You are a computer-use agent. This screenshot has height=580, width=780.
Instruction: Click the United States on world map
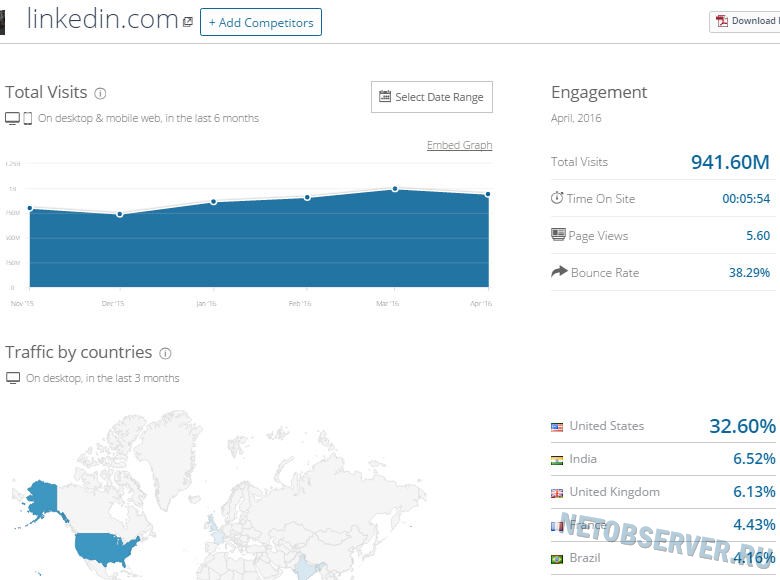pyautogui.click(x=103, y=548)
